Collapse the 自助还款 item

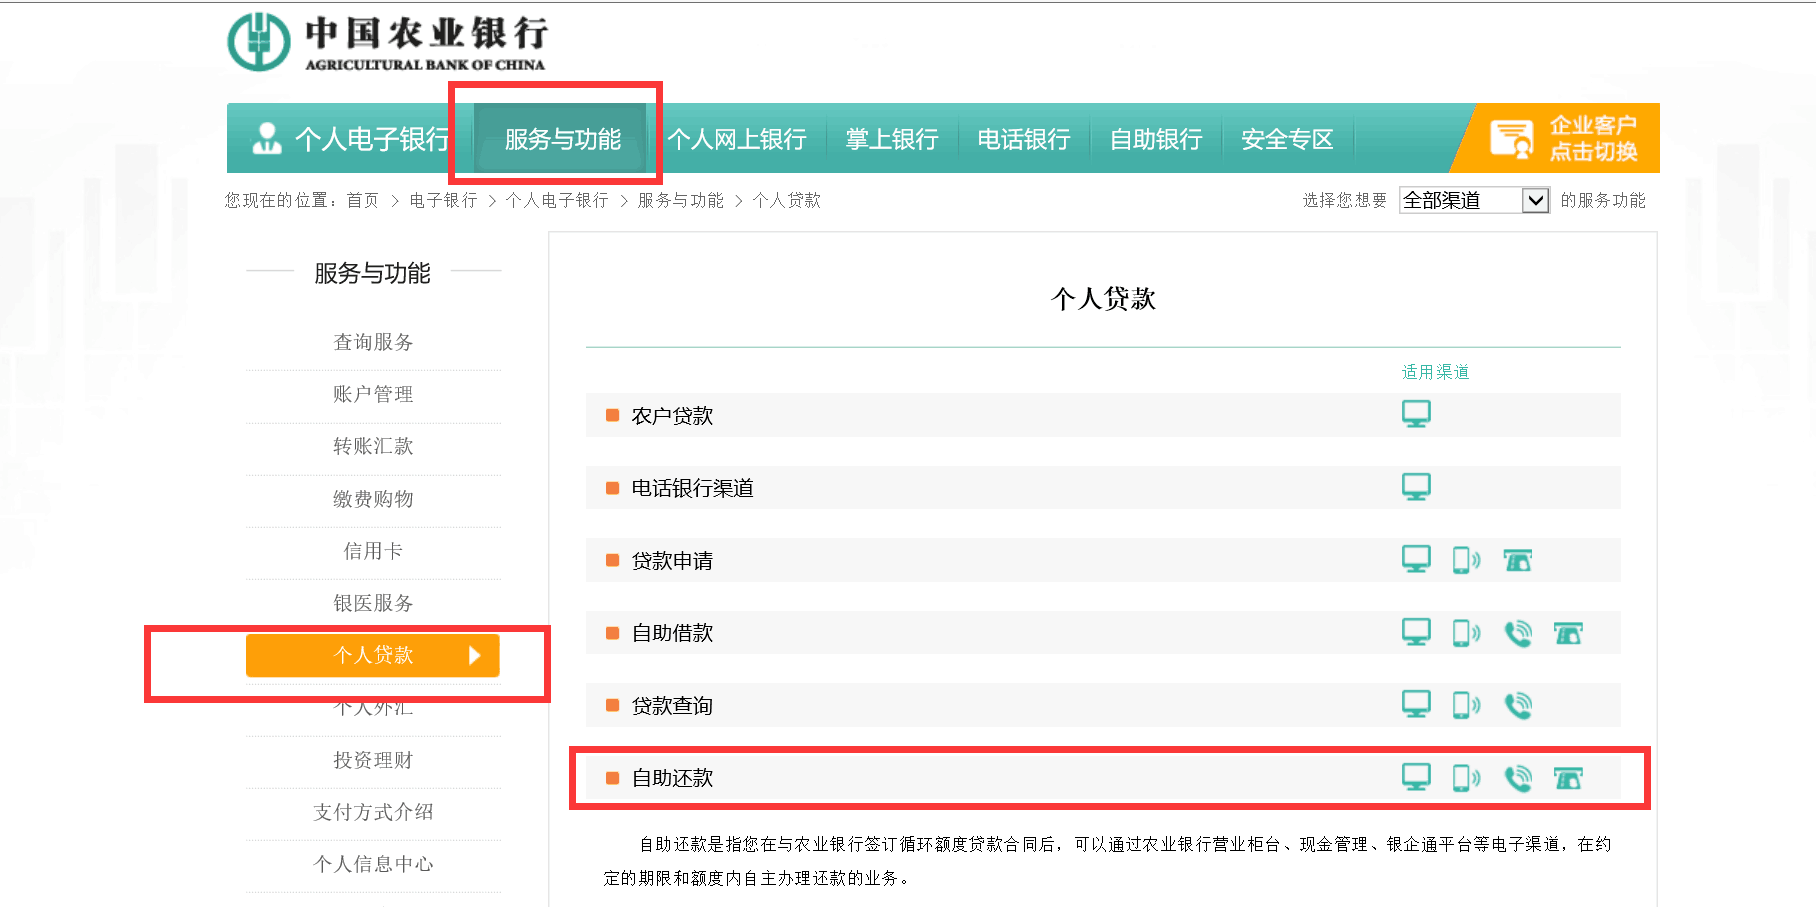pyautogui.click(x=1103, y=778)
